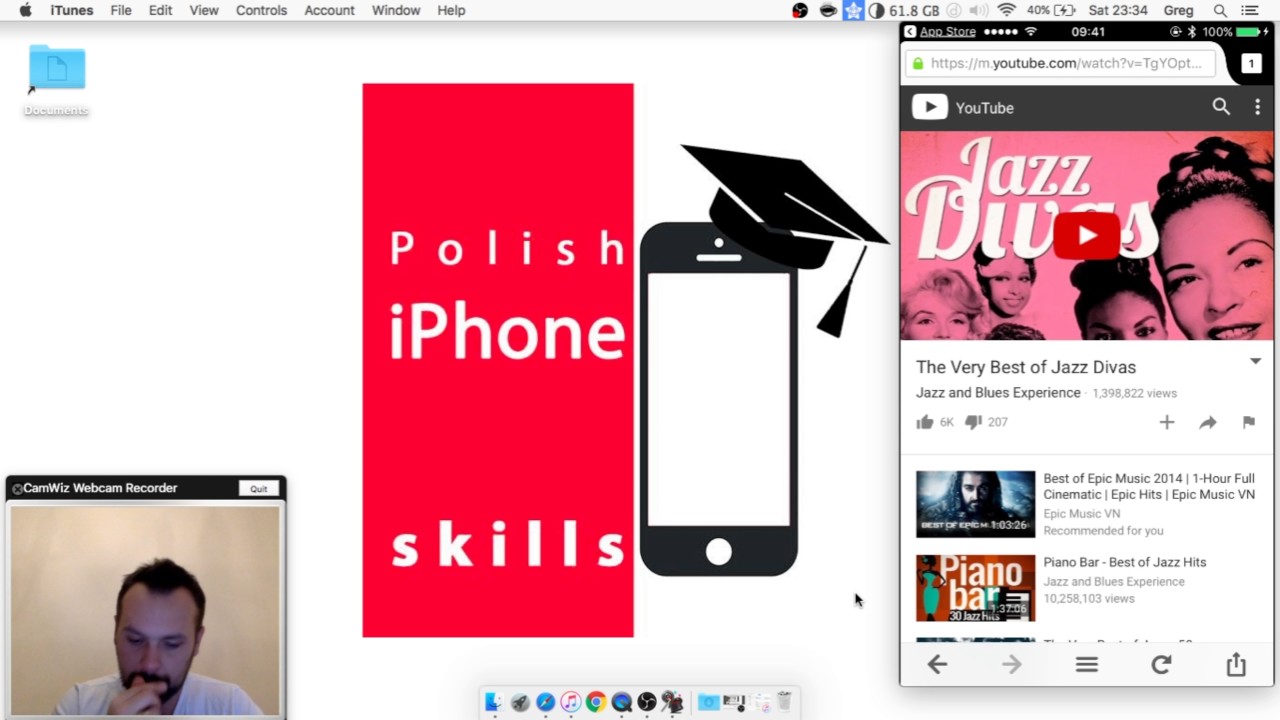Open the Help menu
Viewport: 1280px width, 720px height.
pos(451,10)
